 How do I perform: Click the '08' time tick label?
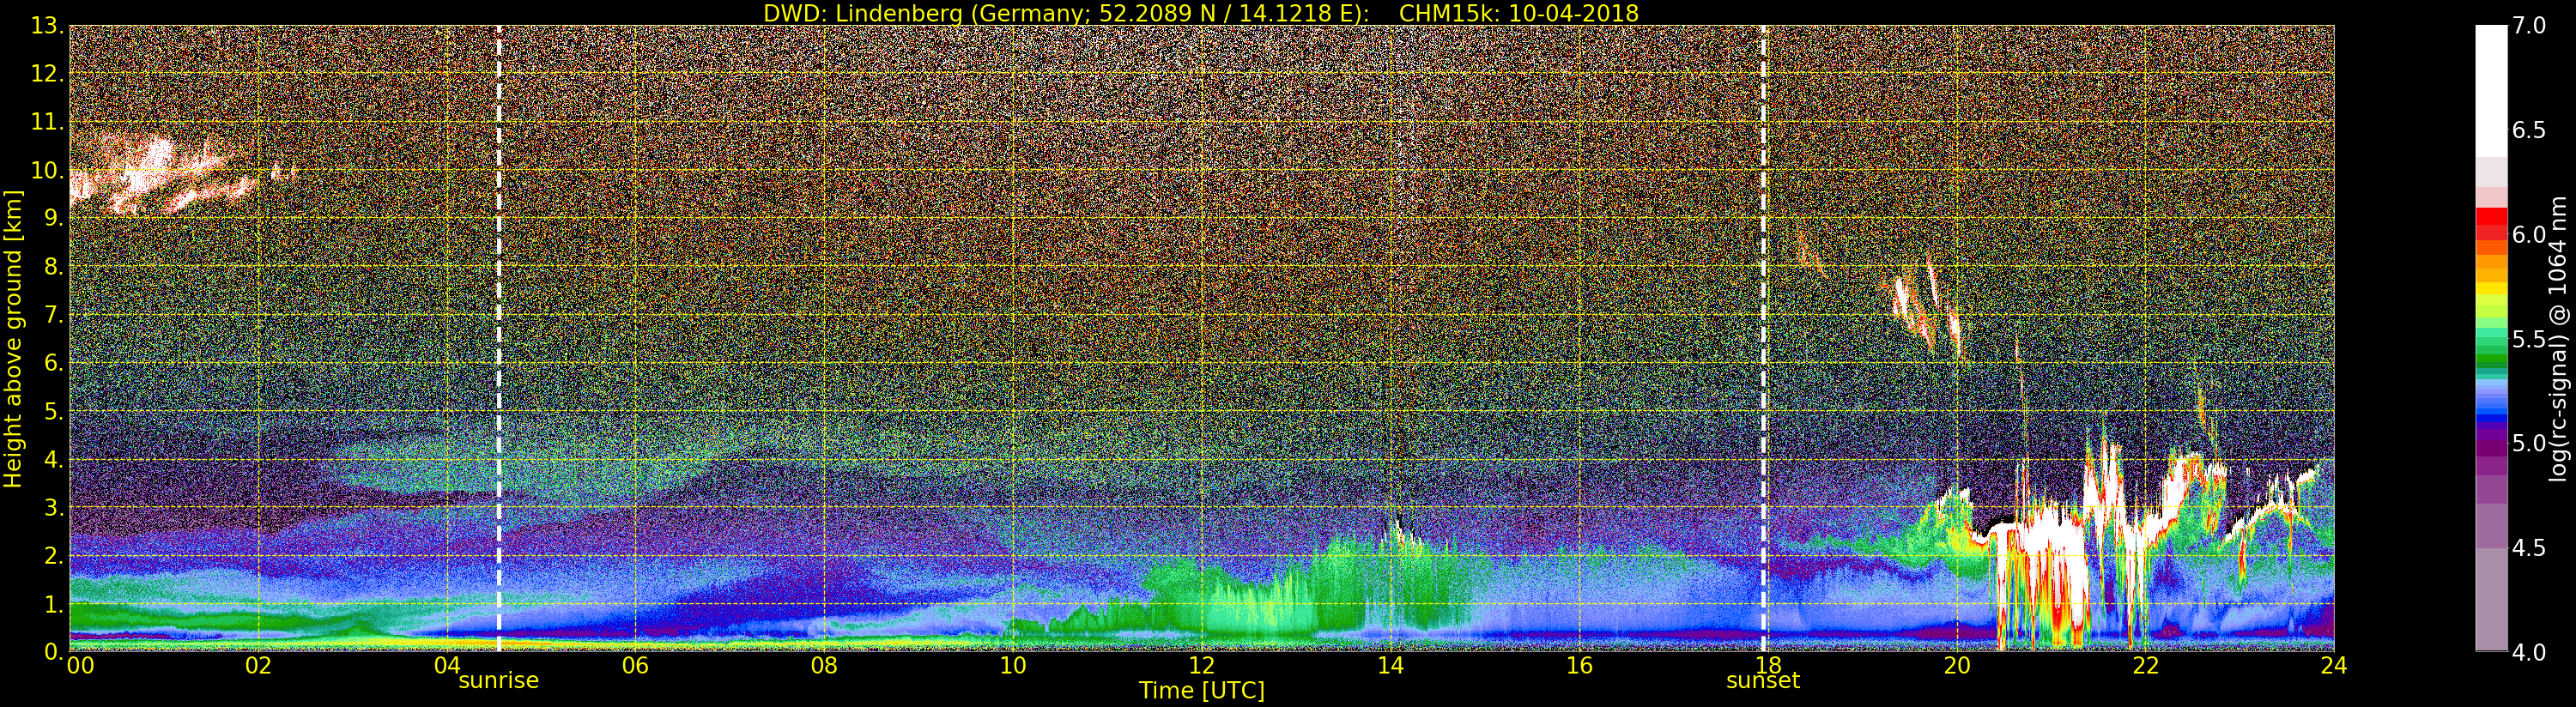pyautogui.click(x=824, y=665)
